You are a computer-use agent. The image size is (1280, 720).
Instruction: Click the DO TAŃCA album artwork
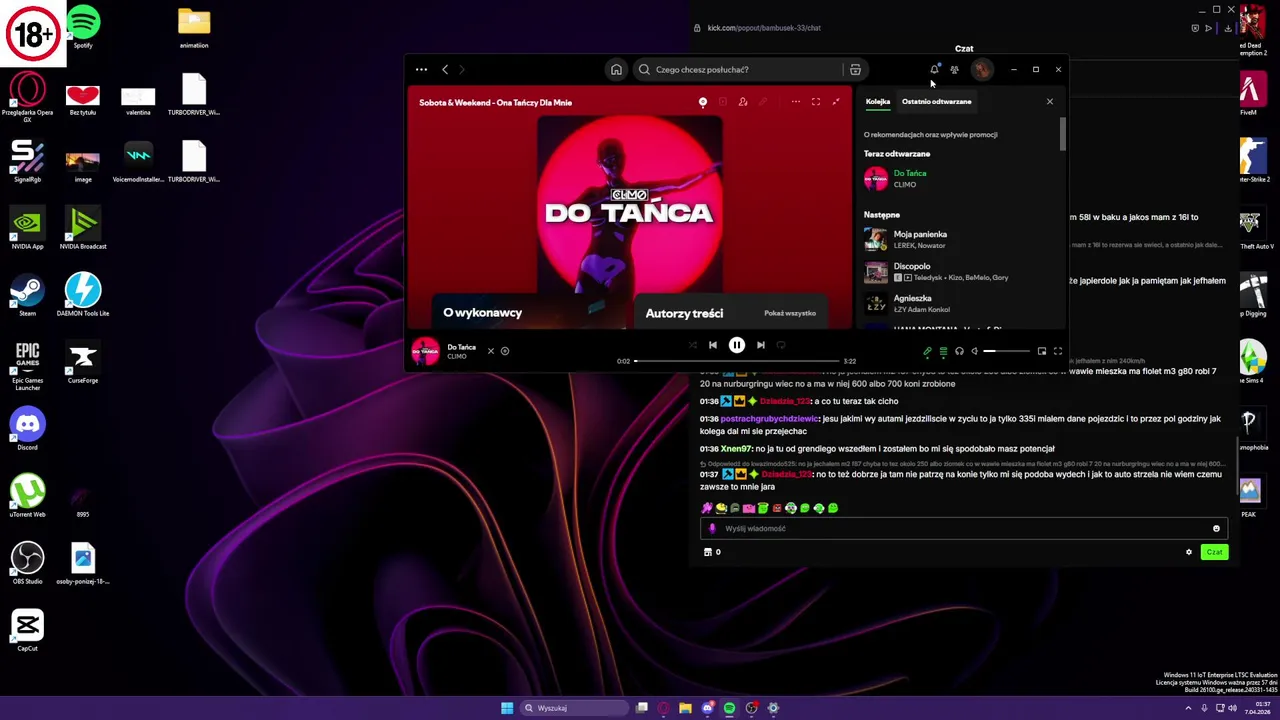pos(629,205)
